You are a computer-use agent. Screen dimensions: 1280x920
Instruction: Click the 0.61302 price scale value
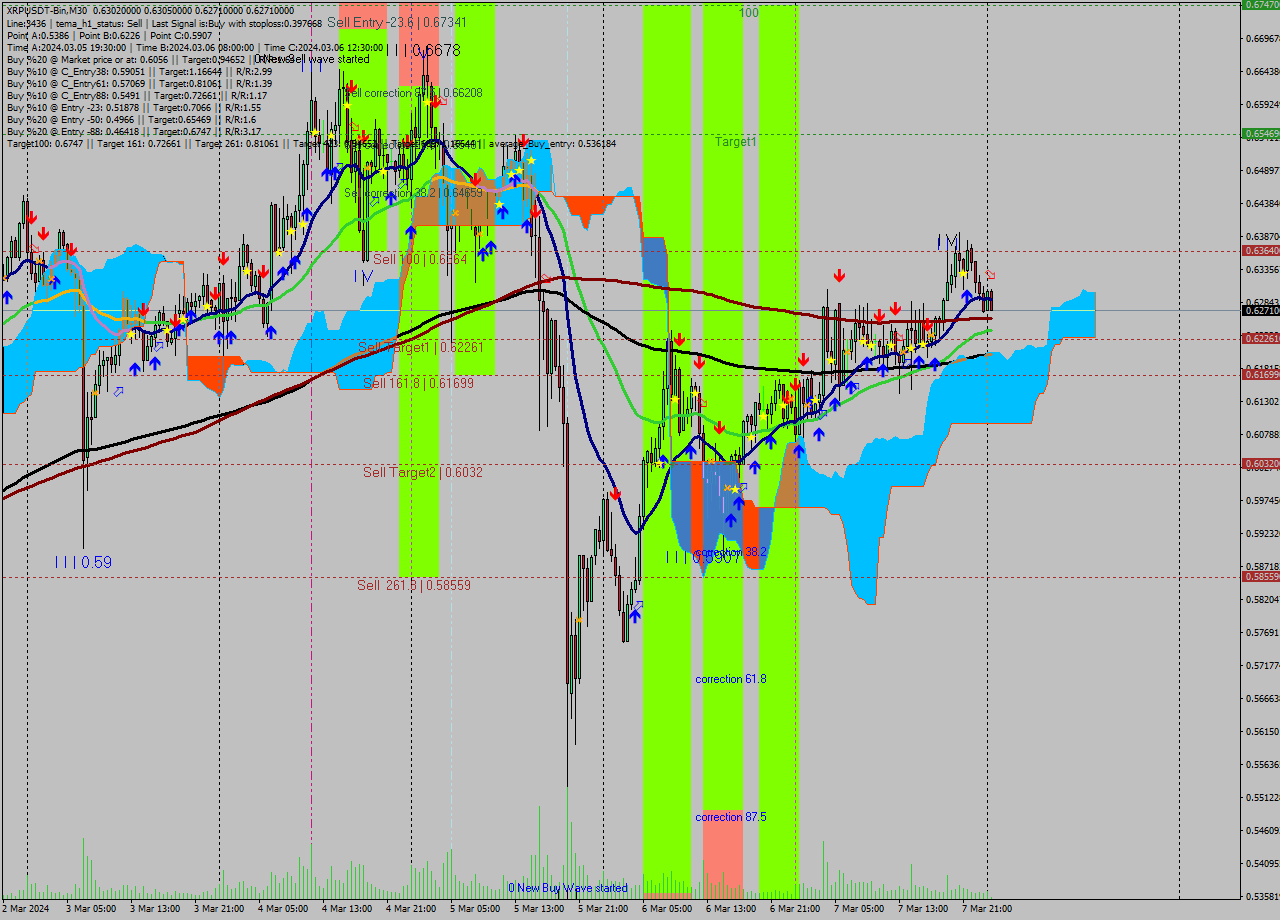point(1262,402)
